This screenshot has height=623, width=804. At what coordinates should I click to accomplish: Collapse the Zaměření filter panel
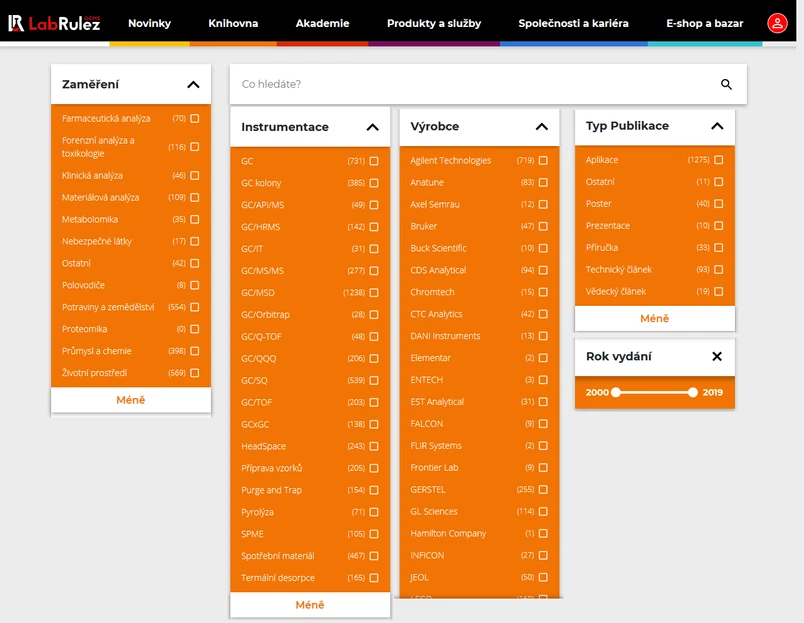click(x=193, y=85)
